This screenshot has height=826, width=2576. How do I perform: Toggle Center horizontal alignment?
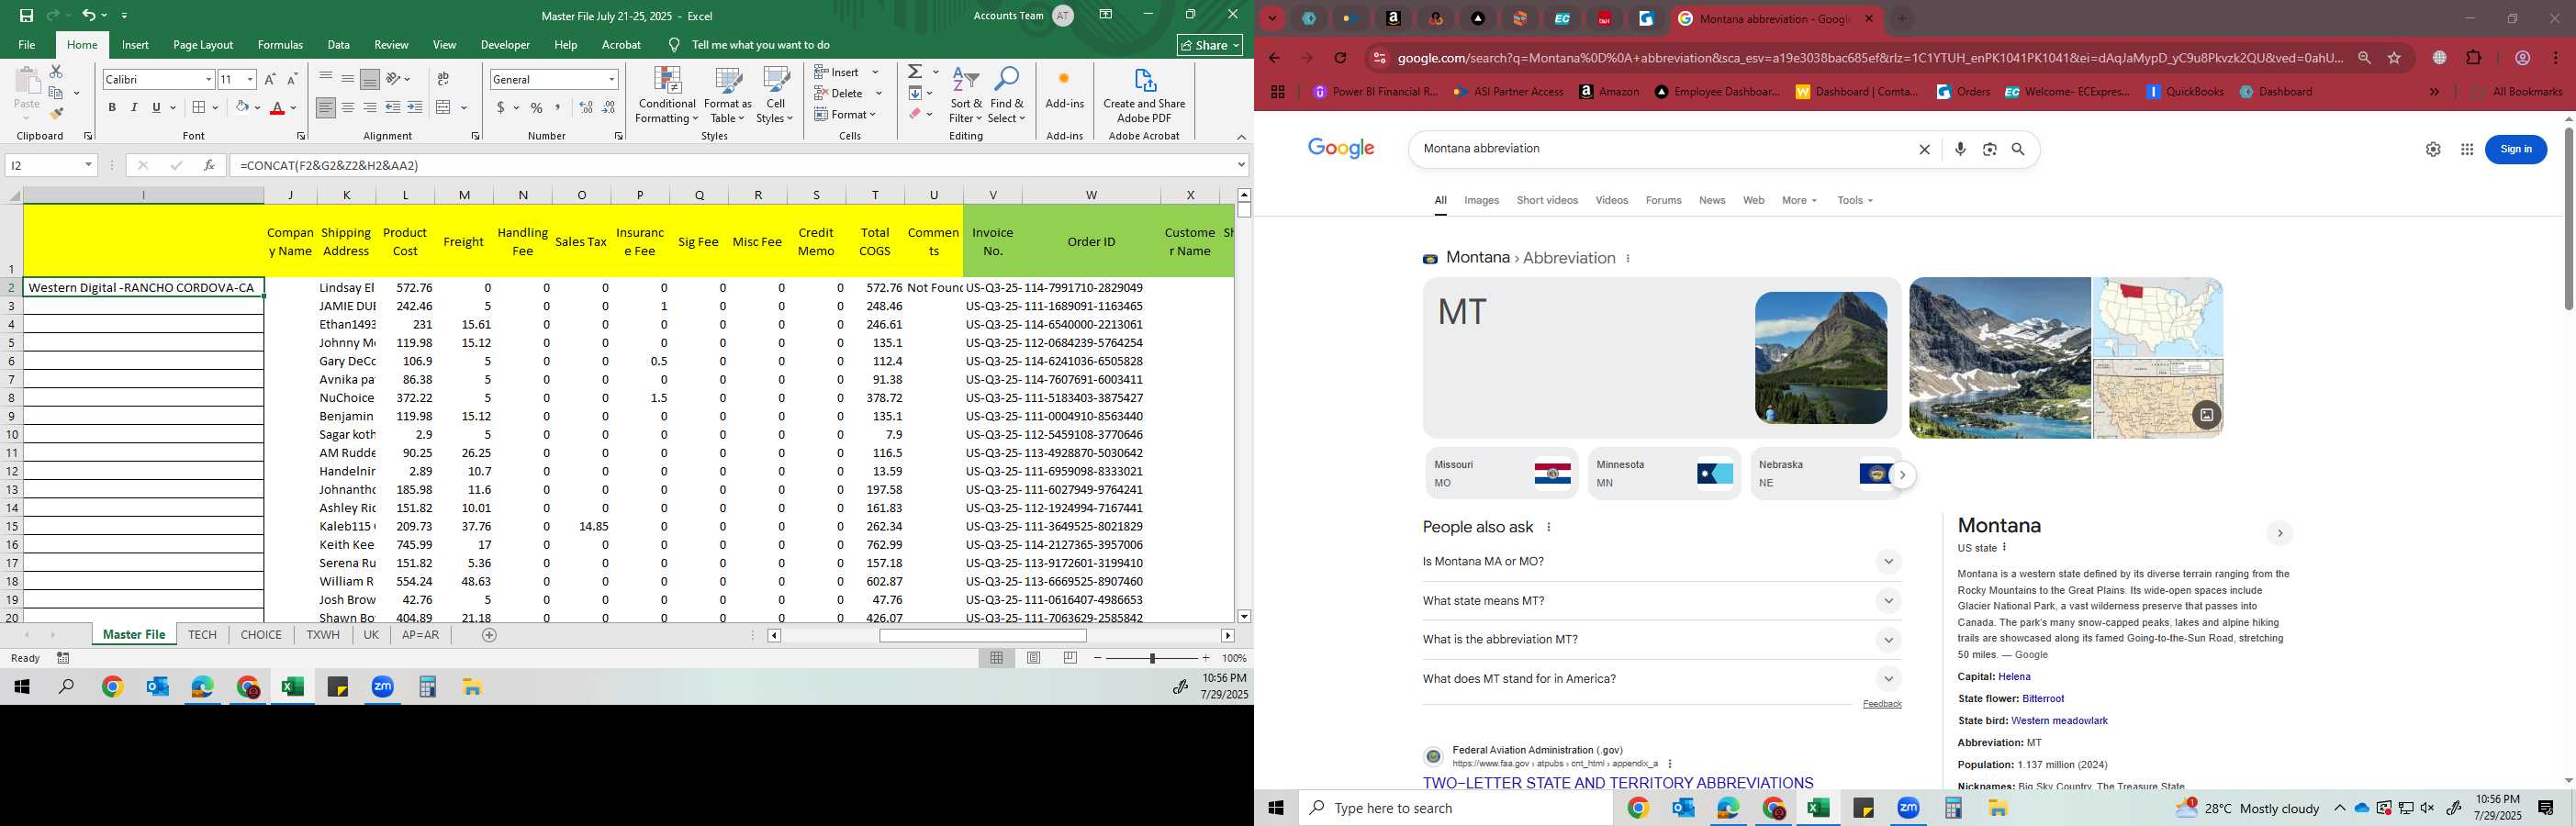[x=347, y=107]
